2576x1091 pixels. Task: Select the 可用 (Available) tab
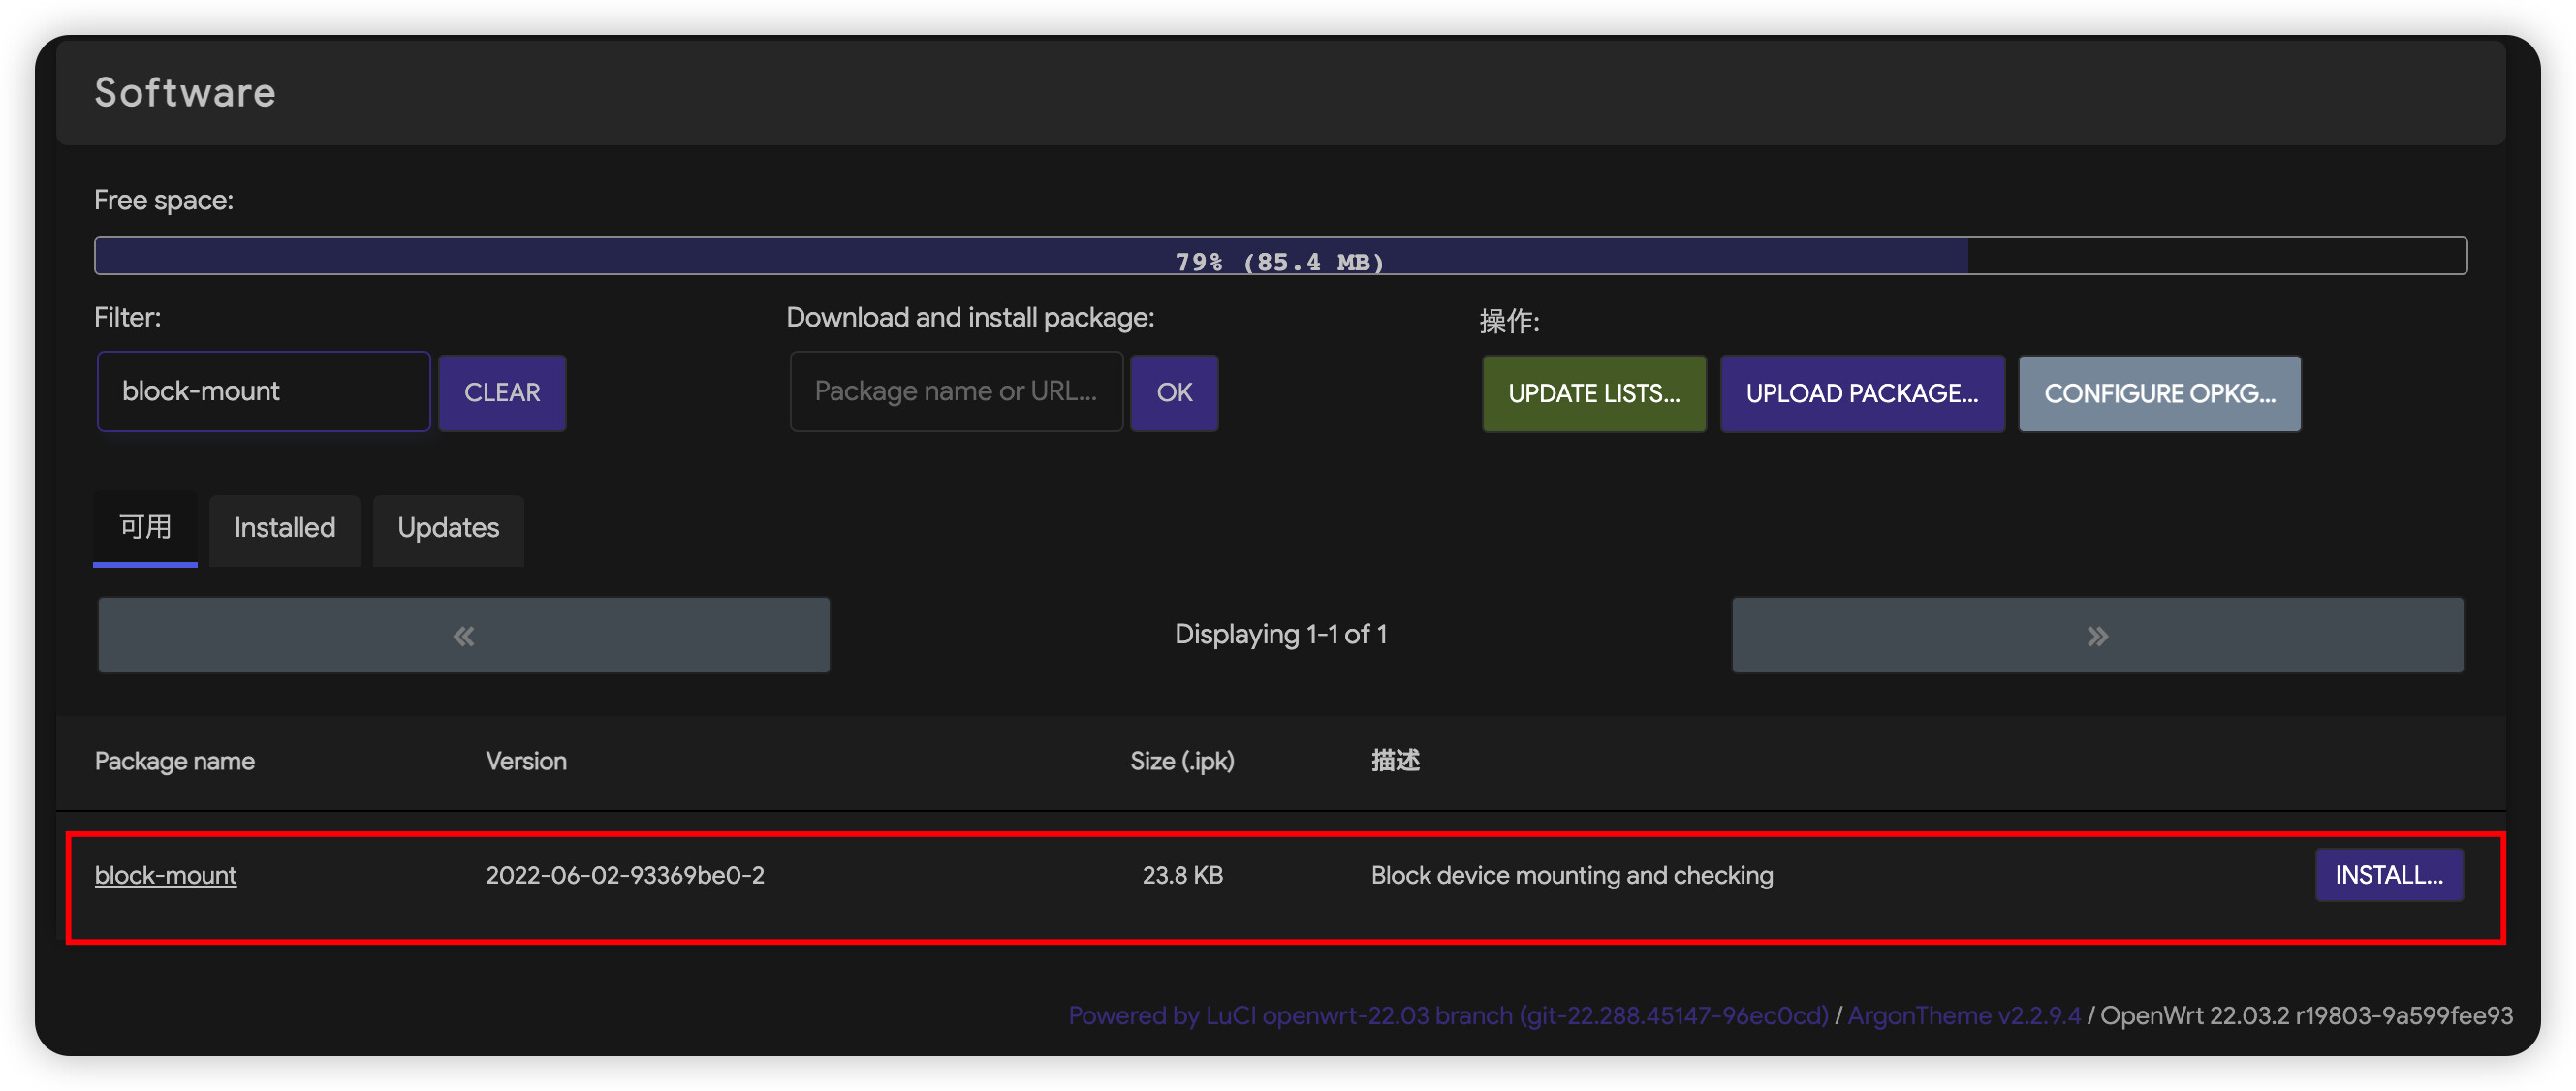145,527
